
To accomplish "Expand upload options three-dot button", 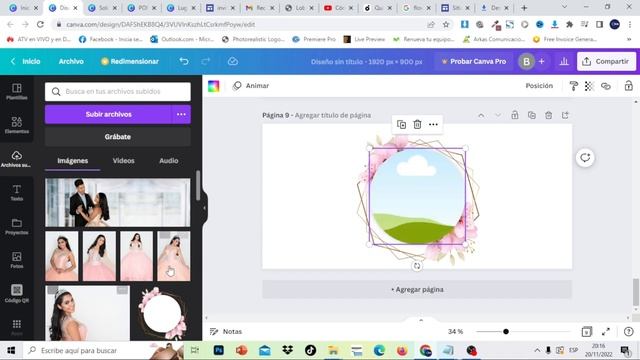I will [181, 114].
